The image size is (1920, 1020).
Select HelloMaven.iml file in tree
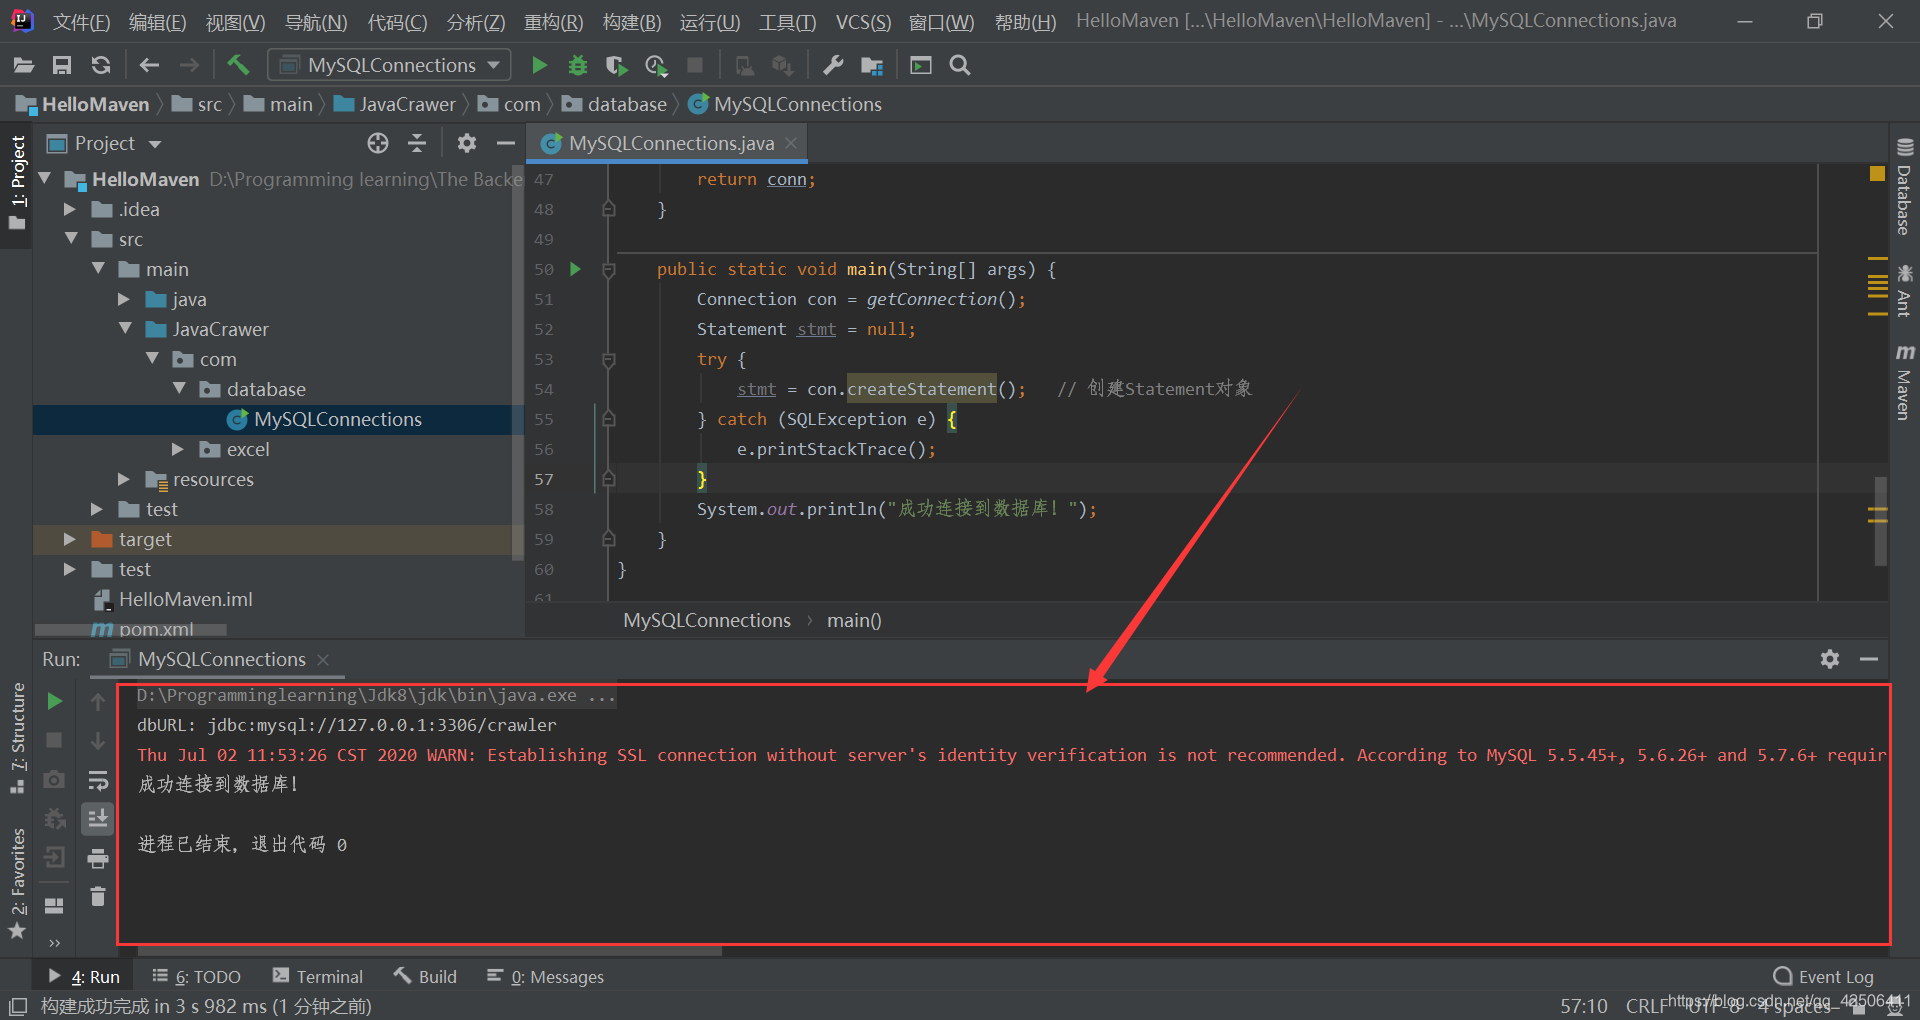pyautogui.click(x=185, y=600)
